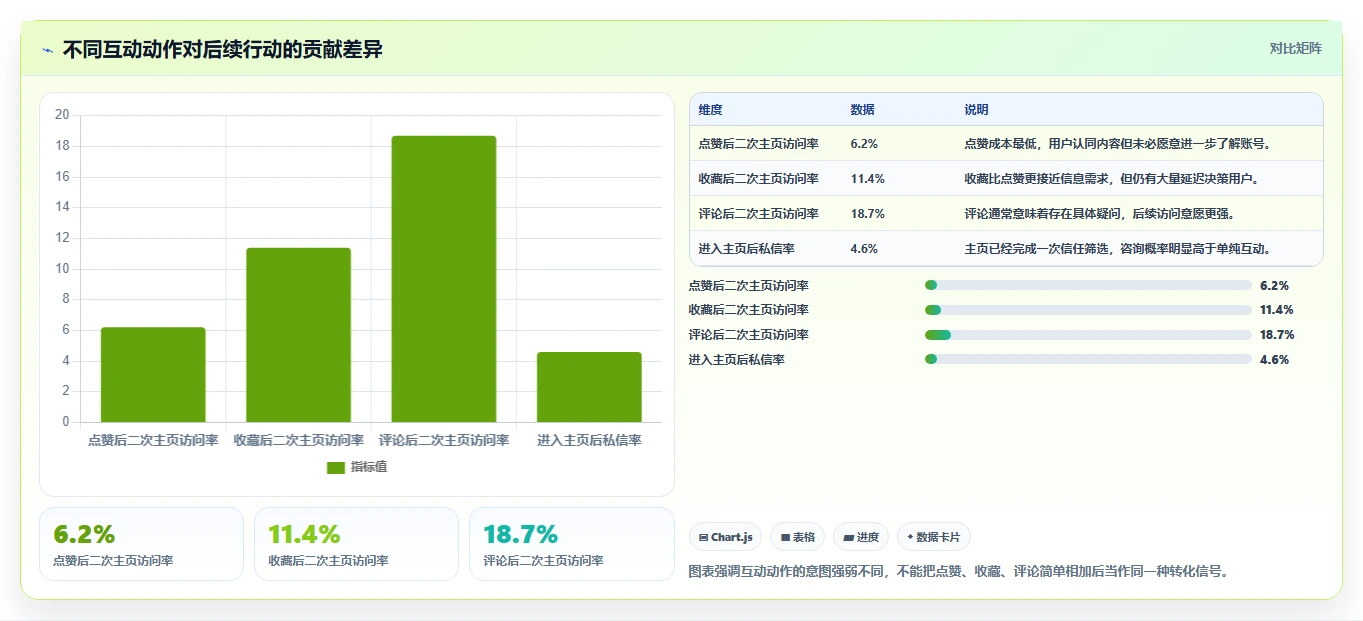
Task: Click y-axis value 20
Action: [x=62, y=115]
